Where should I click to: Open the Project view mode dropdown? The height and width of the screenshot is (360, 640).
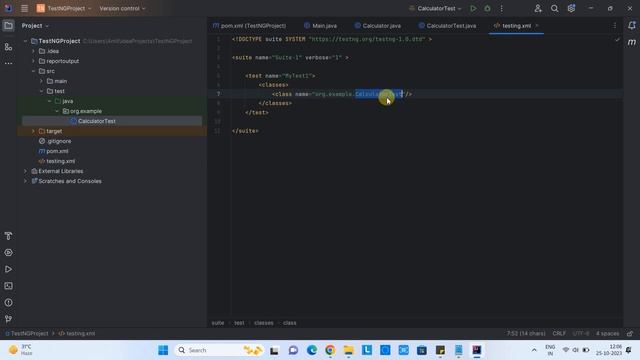pyautogui.click(x=35, y=26)
